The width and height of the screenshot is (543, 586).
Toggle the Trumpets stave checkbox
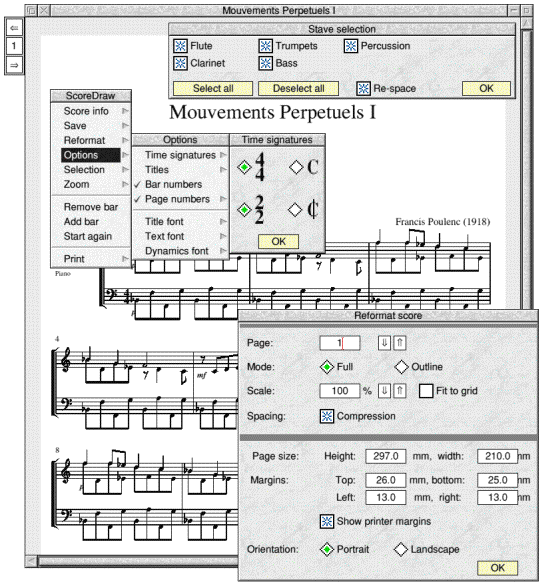(x=266, y=46)
